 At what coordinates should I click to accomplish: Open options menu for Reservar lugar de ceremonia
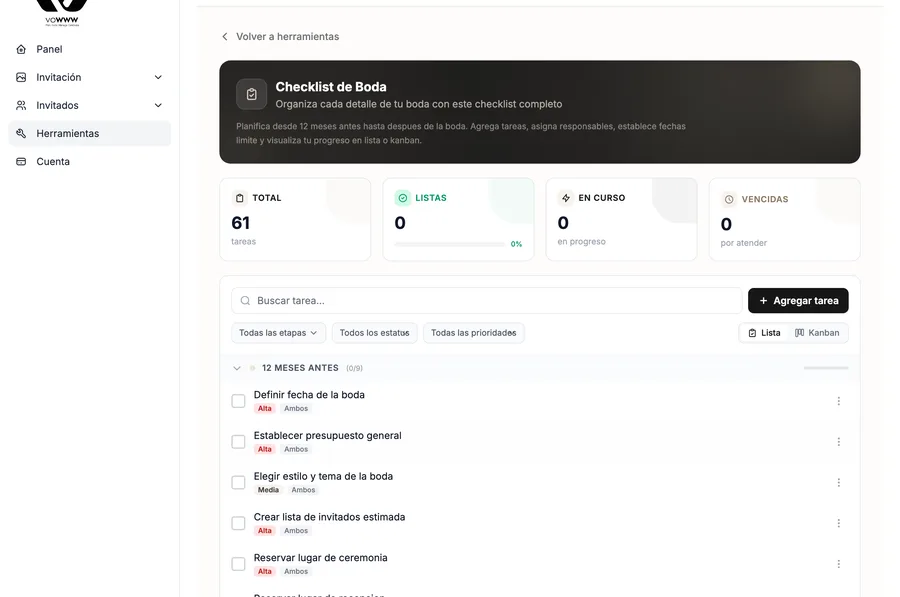[839, 564]
